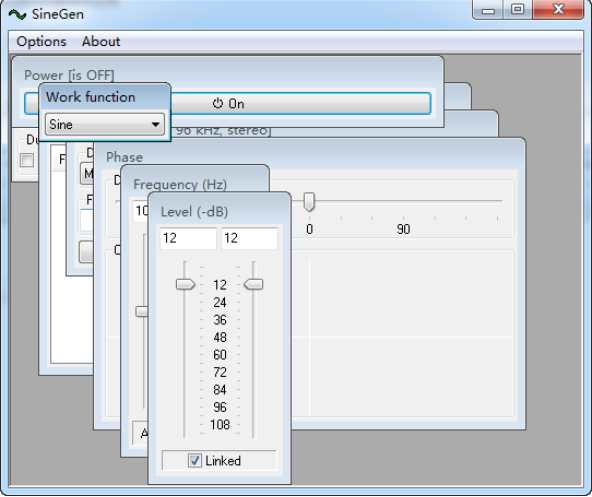Image resolution: width=592 pixels, height=497 pixels.
Task: Click the left level slider thumb
Action: click(x=185, y=284)
